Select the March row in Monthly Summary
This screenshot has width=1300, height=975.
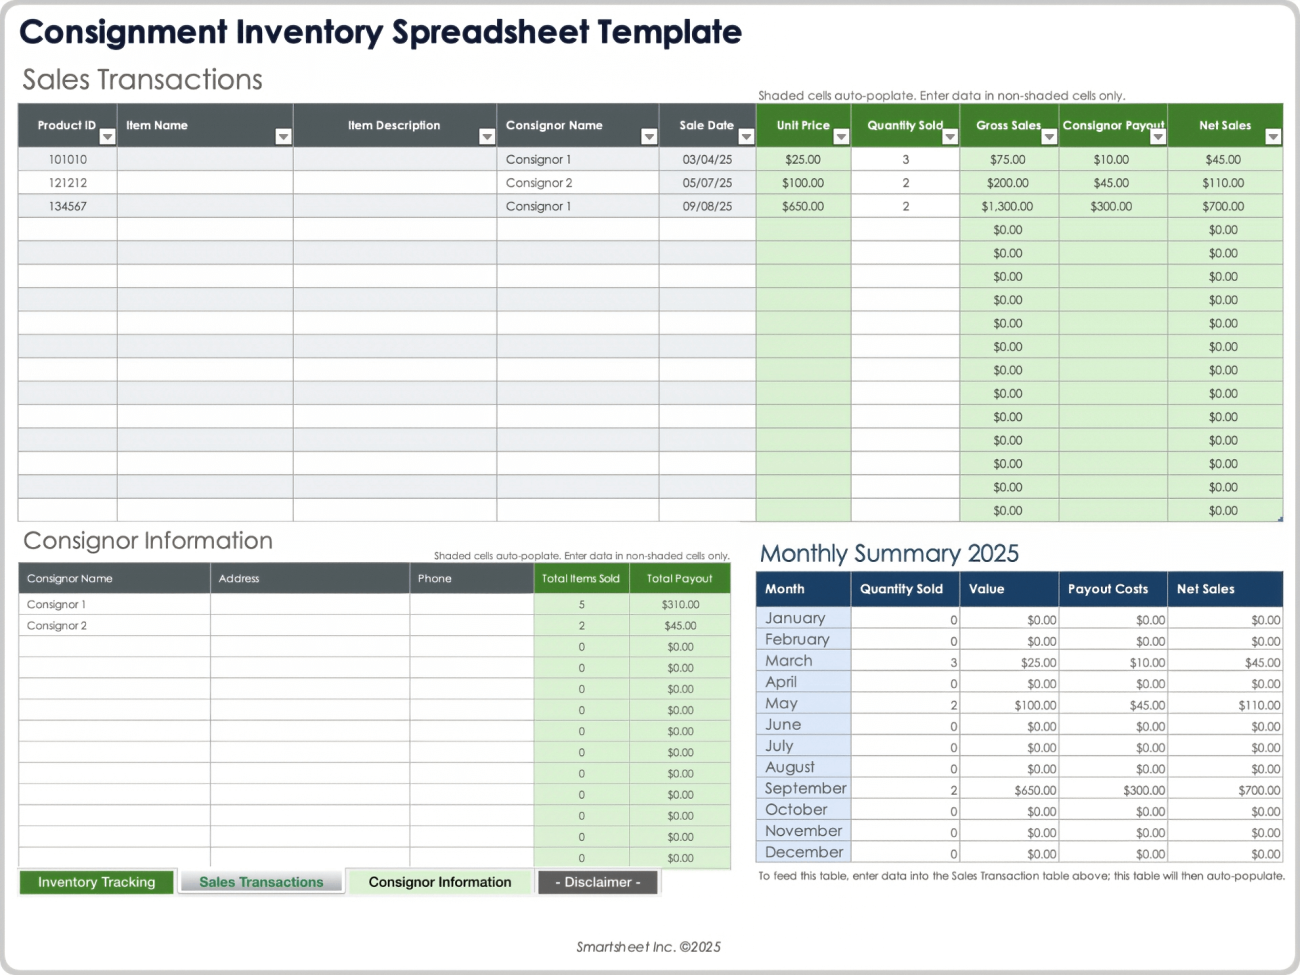pyautogui.click(x=789, y=661)
